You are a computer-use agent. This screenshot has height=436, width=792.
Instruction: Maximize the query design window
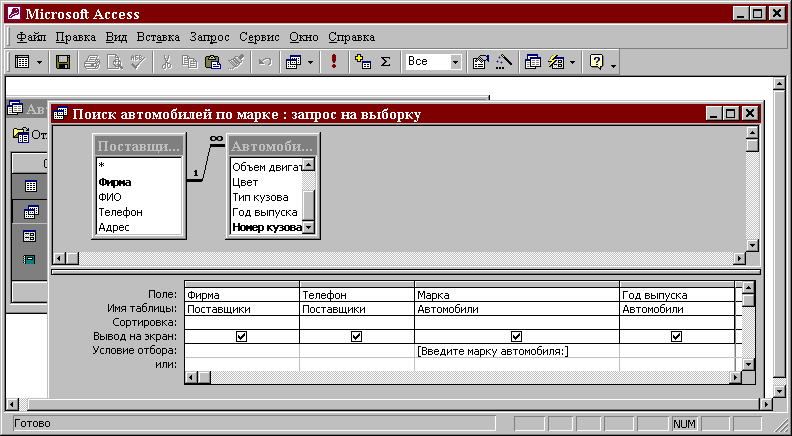[x=731, y=114]
